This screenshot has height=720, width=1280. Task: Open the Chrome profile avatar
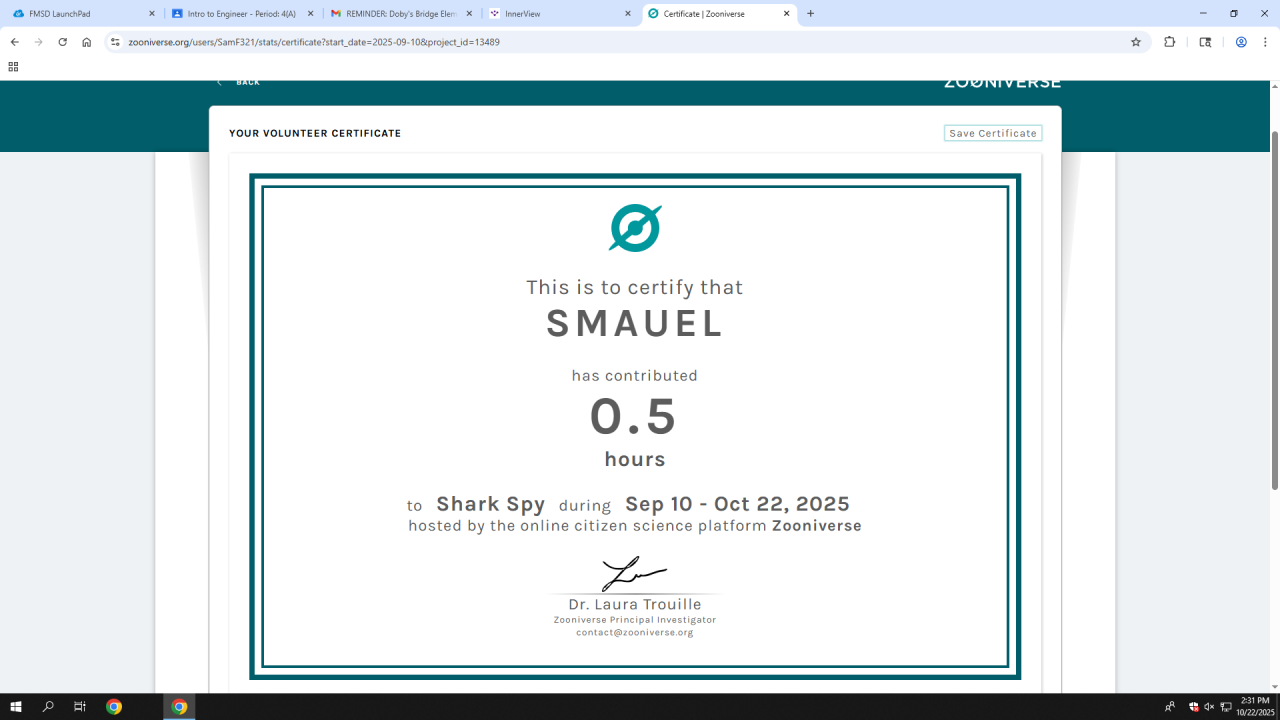pos(1241,42)
